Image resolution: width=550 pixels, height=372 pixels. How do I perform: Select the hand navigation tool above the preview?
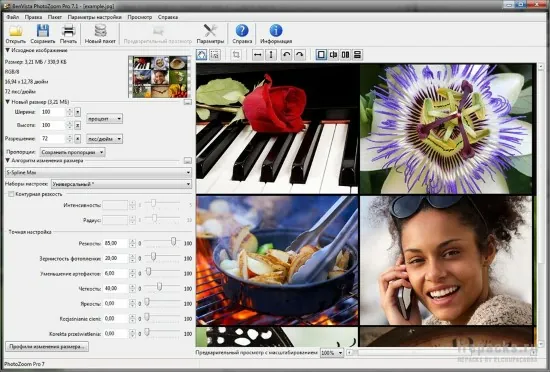202,55
